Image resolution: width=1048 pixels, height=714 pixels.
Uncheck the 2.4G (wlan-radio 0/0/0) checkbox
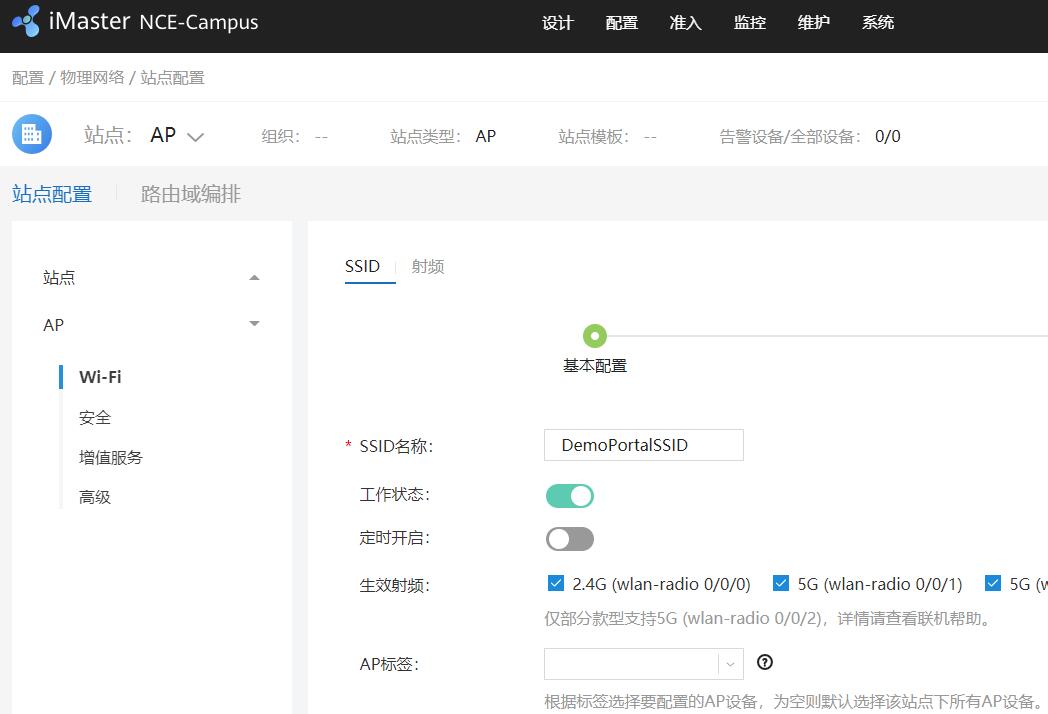tap(555, 581)
